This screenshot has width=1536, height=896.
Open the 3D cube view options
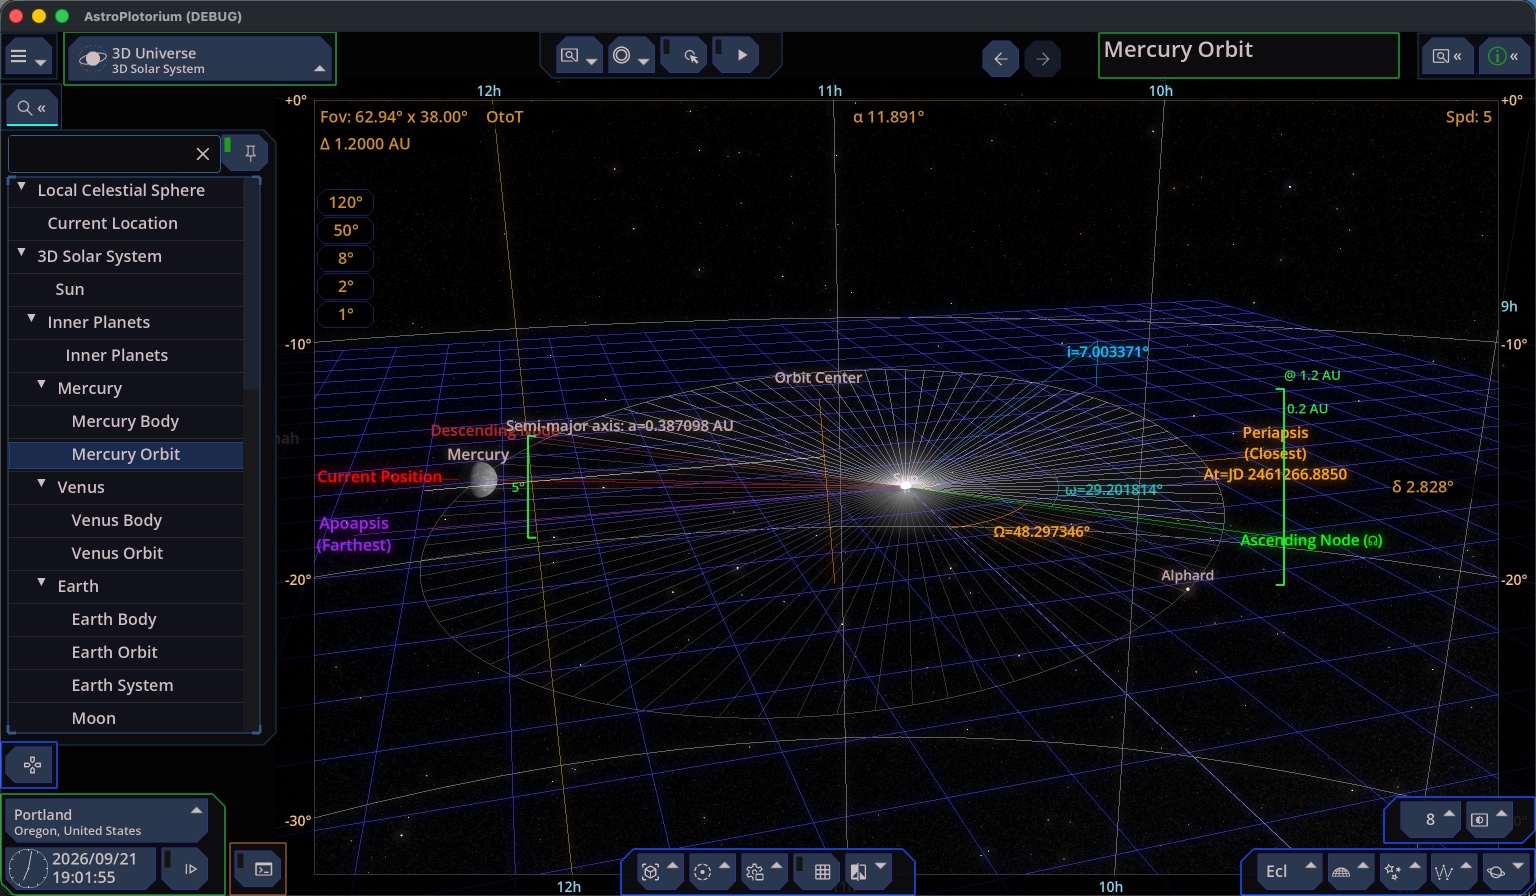point(660,872)
